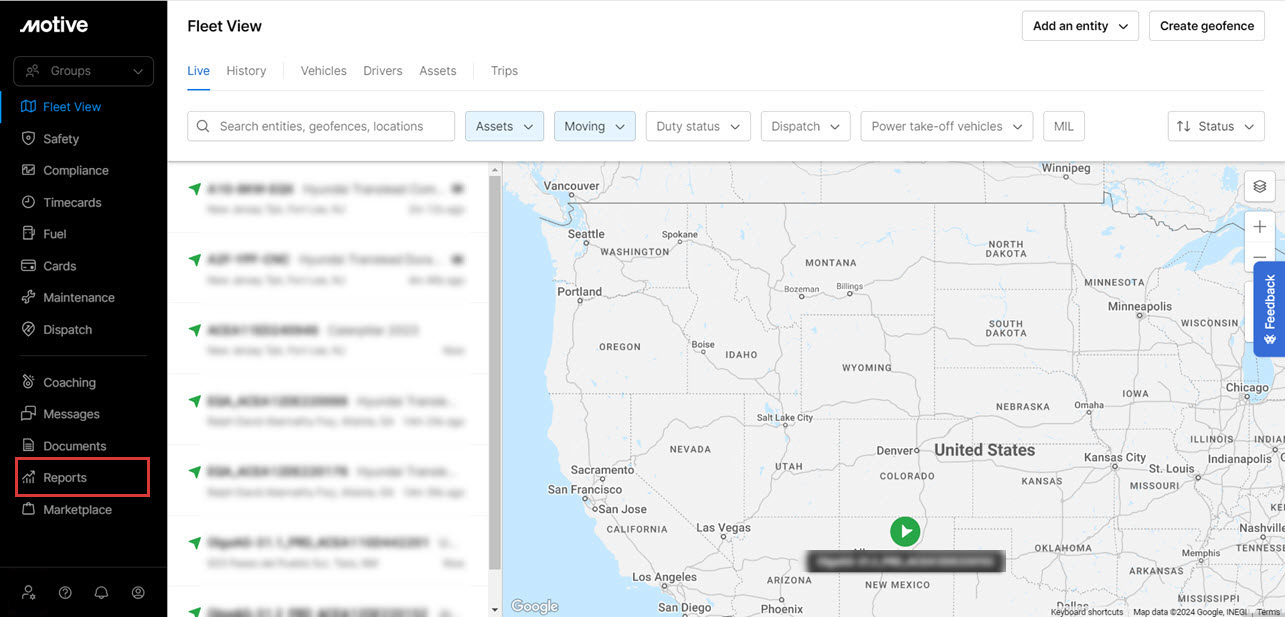Screen dimensions: 1285x617
Task: Expand the Moving filter dropdown
Action: click(594, 126)
